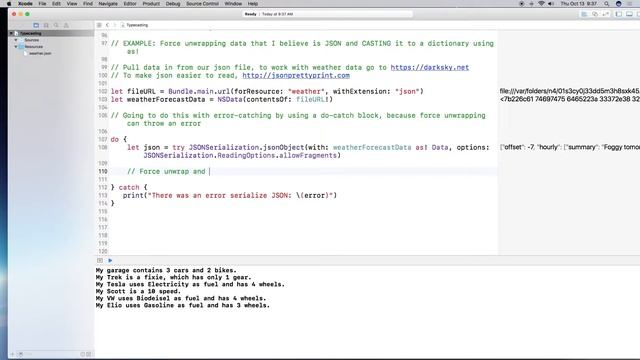Collapse the Typecasting playground tree item
Image resolution: width=640 pixels, height=360 pixels.
pyautogui.click(x=11, y=33)
